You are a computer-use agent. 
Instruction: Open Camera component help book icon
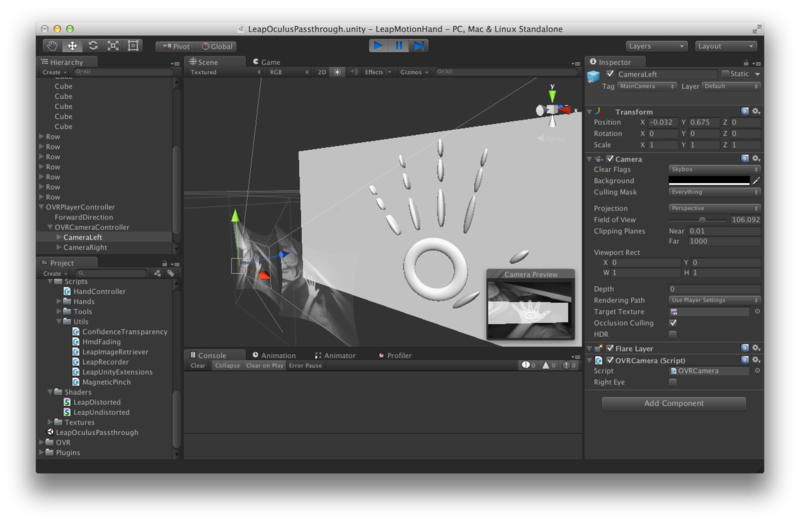tap(745, 159)
